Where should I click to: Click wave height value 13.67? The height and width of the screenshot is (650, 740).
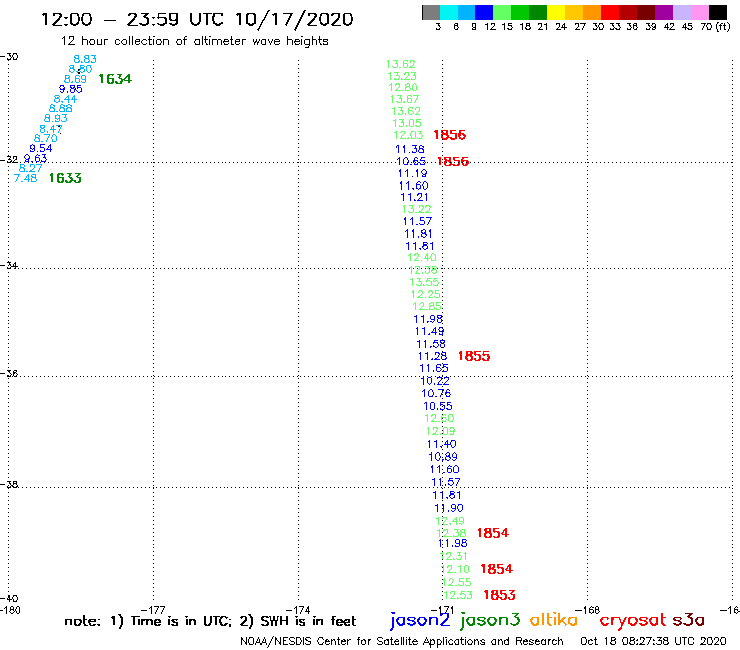click(404, 99)
